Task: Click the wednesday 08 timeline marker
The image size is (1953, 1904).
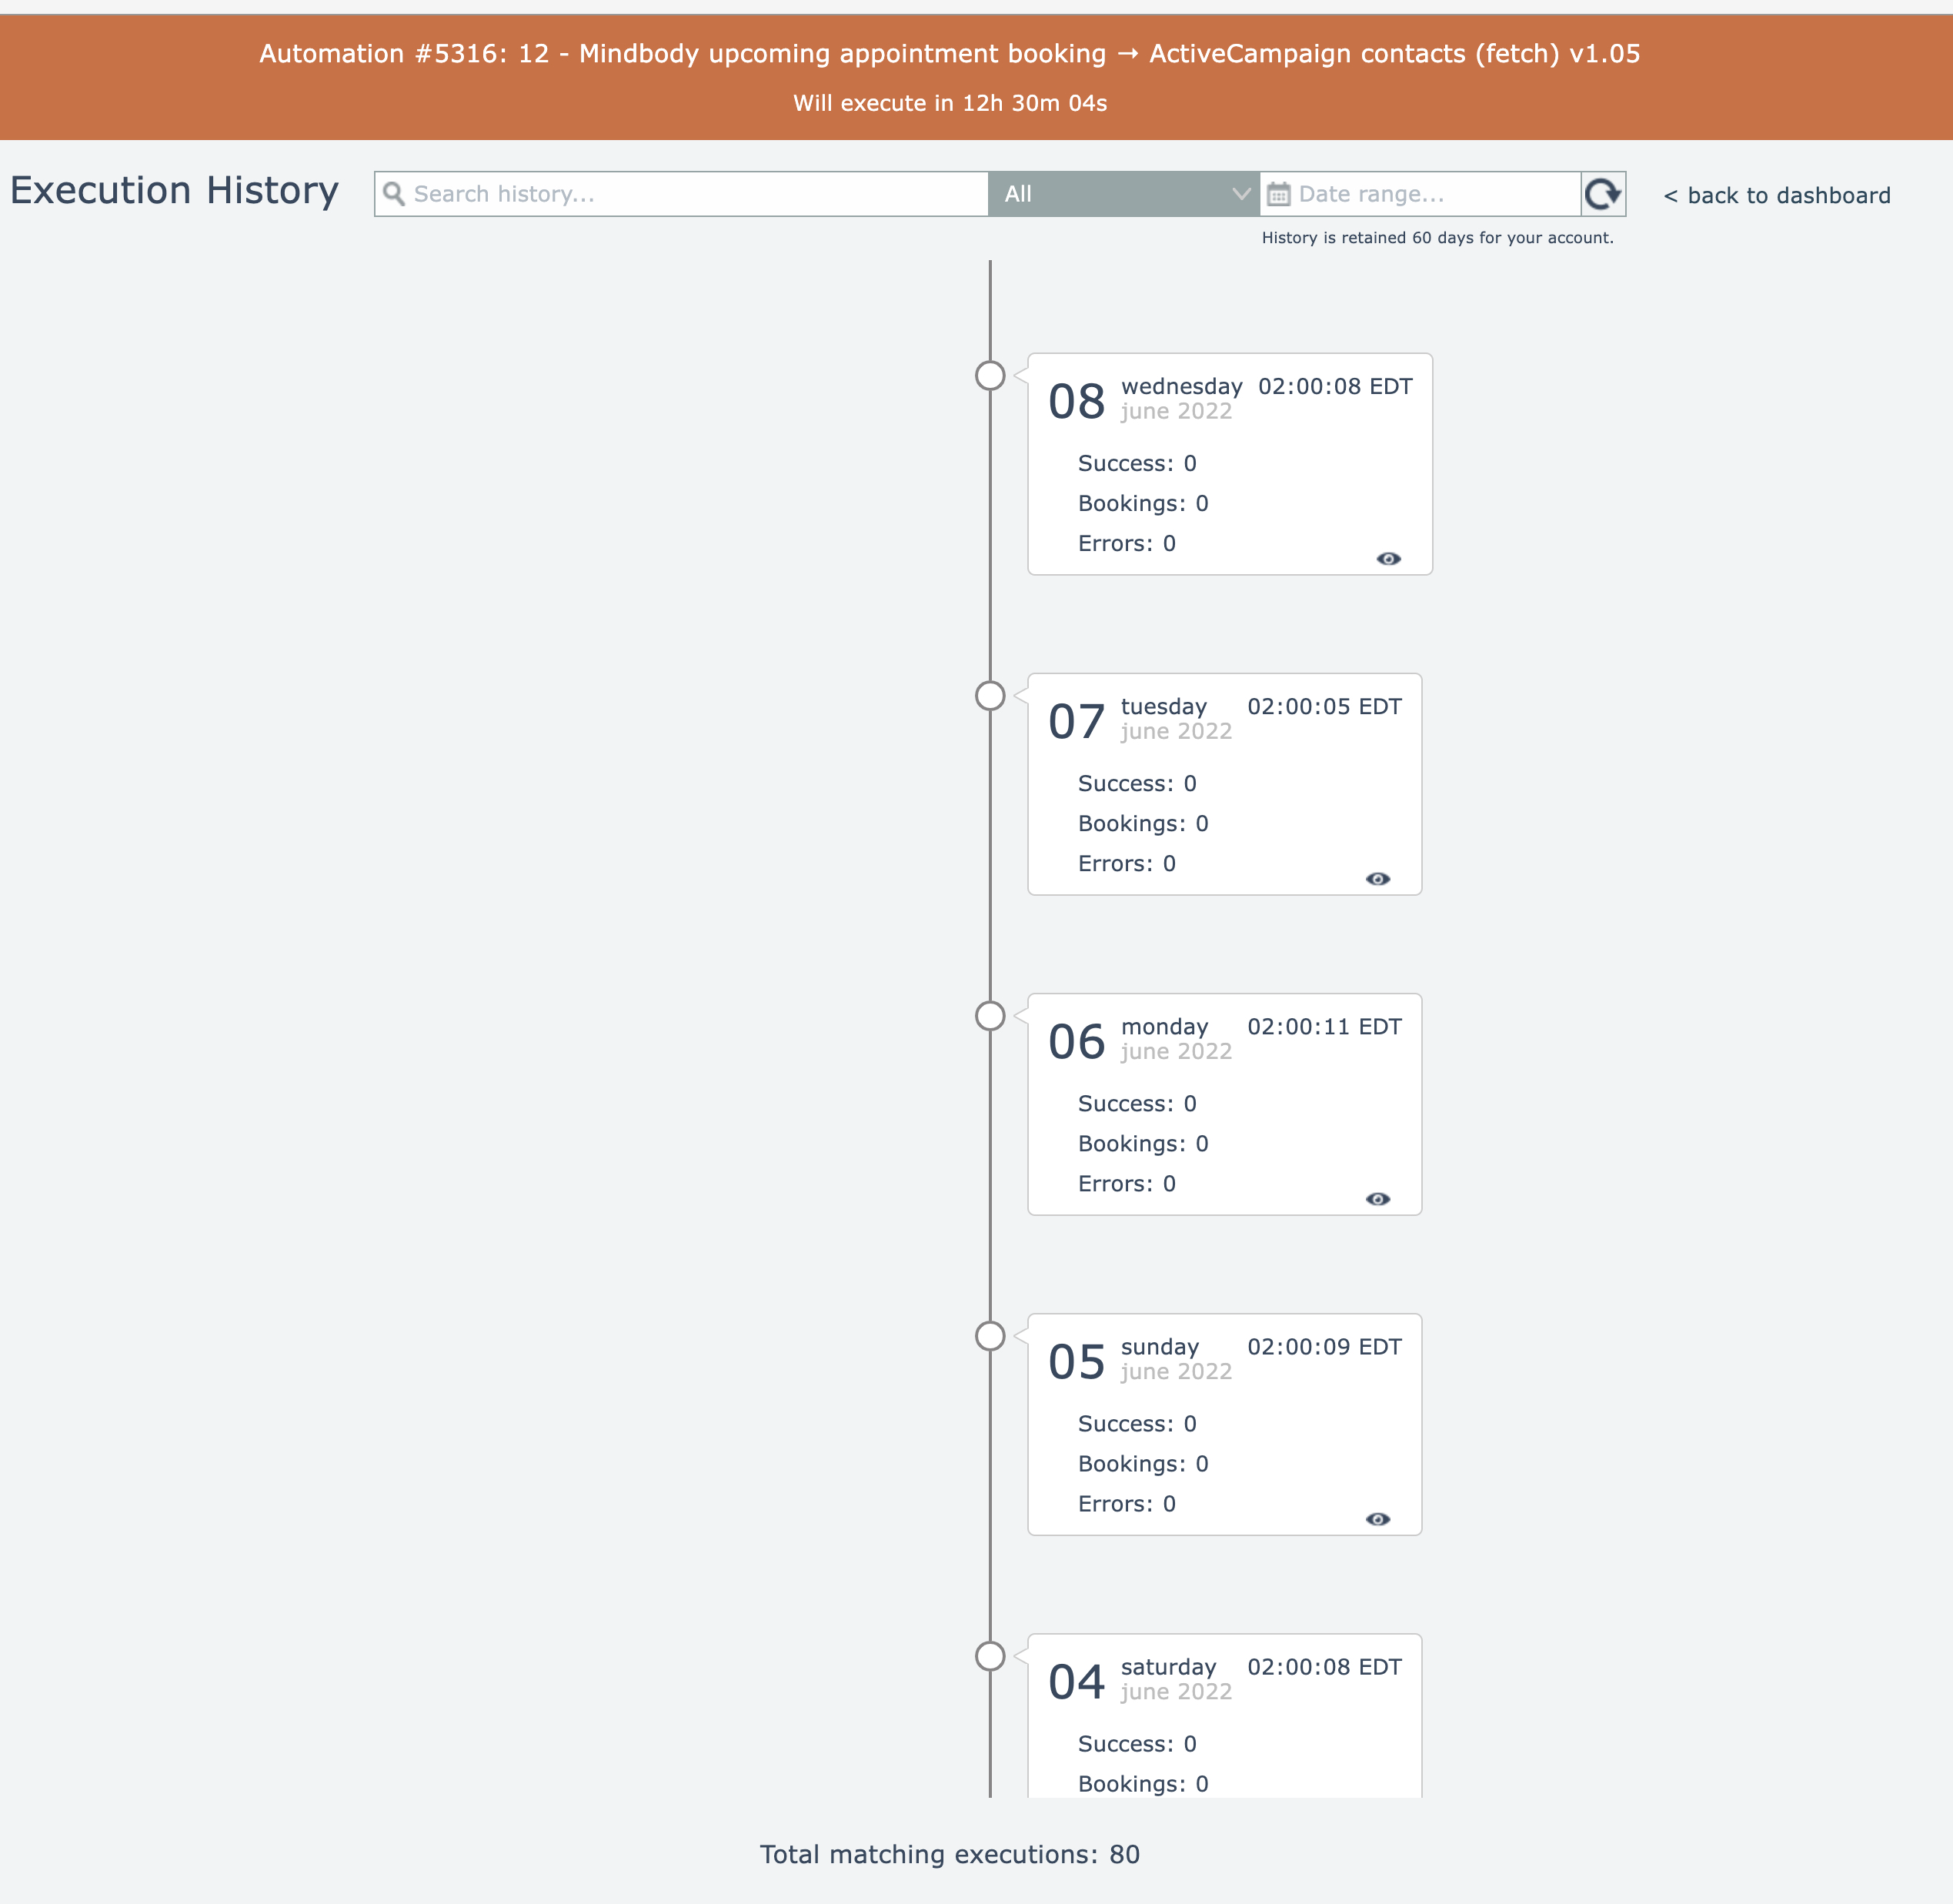Action: coord(990,376)
